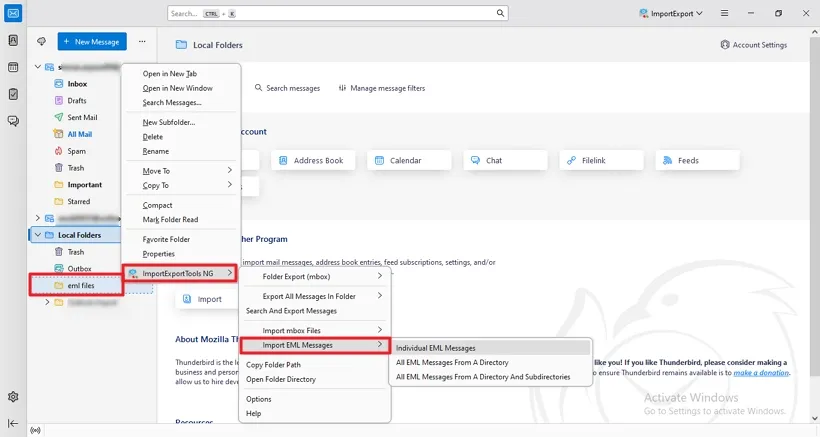Open ImportExportTools Help entry
Screen dimensions: 820x437
point(315,413)
